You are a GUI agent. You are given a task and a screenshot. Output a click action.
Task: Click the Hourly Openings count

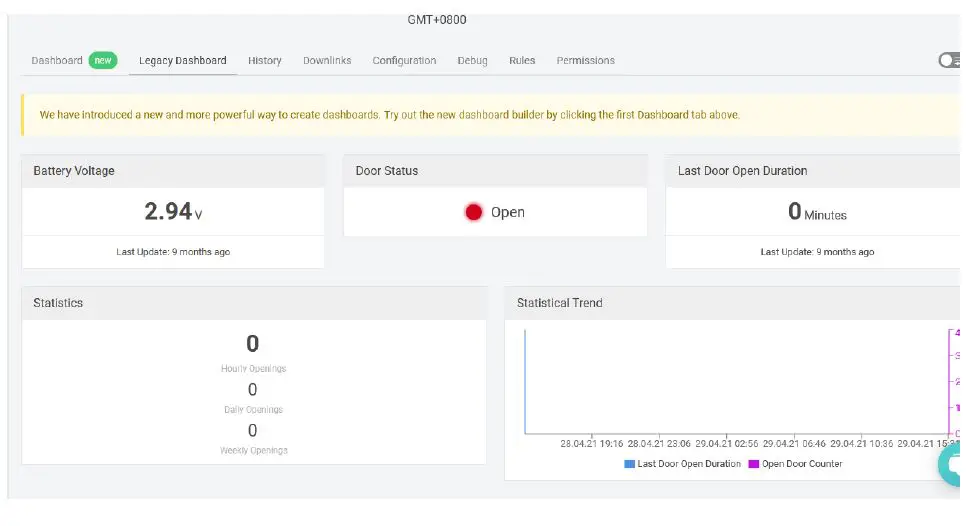[x=253, y=344]
